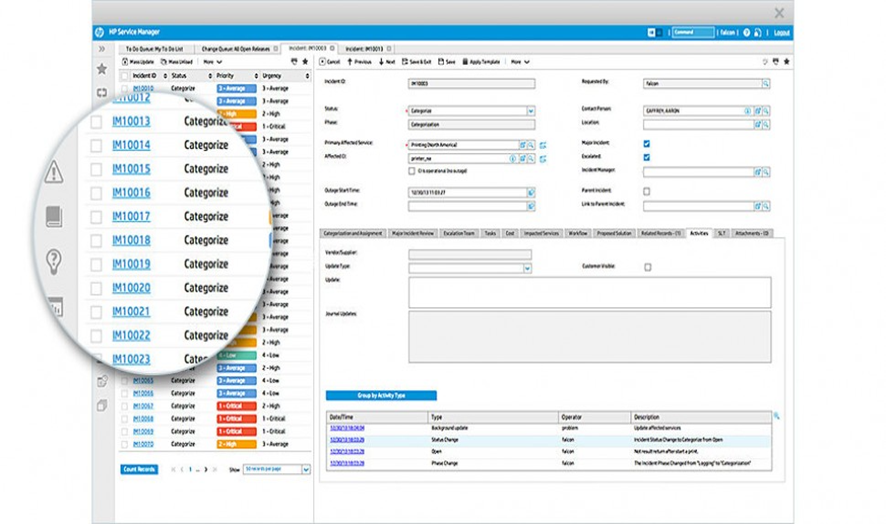Open the More menu in the list toolbar
The image size is (886, 524).
(212, 62)
